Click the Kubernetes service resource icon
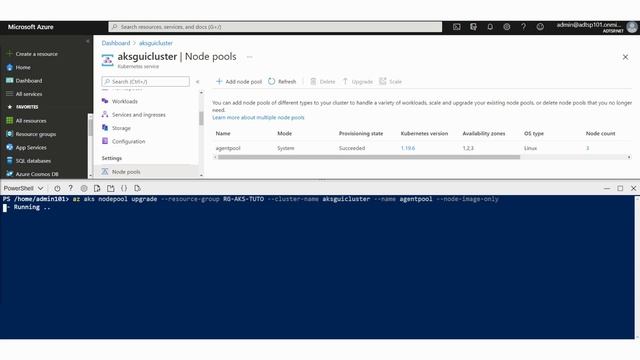Image resolution: width=640 pixels, height=360 pixels. click(107, 60)
